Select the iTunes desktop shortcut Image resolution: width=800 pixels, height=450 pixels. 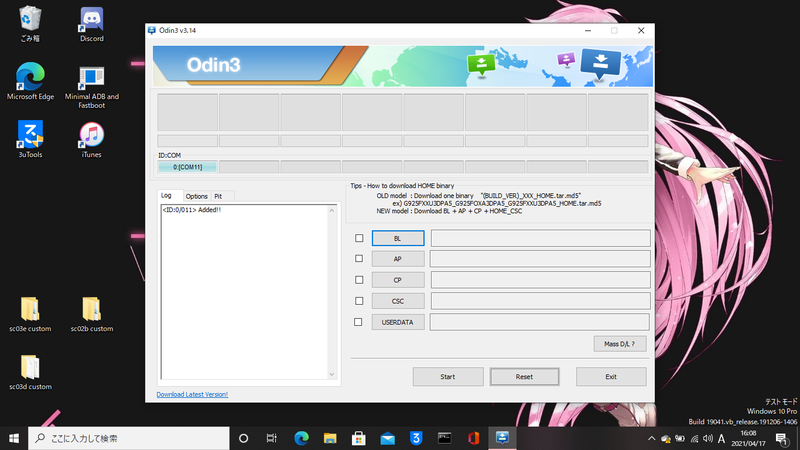coord(91,139)
